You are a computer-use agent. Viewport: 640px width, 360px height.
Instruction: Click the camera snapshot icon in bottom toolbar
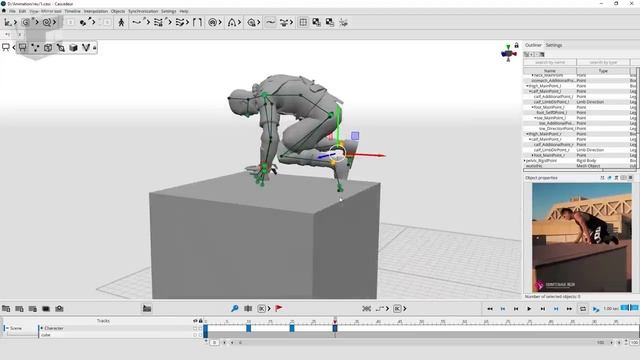click(x=59, y=309)
